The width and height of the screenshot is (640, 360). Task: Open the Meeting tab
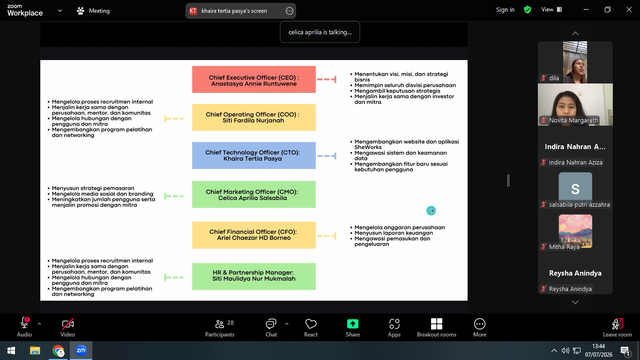pos(93,11)
